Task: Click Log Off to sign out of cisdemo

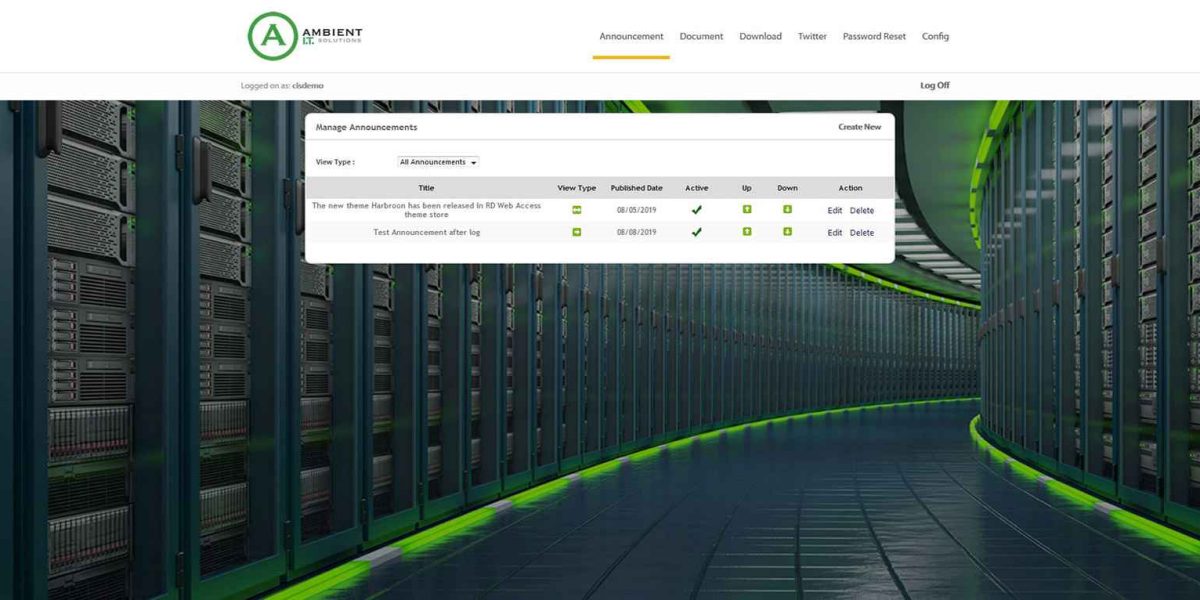Action: click(x=934, y=85)
